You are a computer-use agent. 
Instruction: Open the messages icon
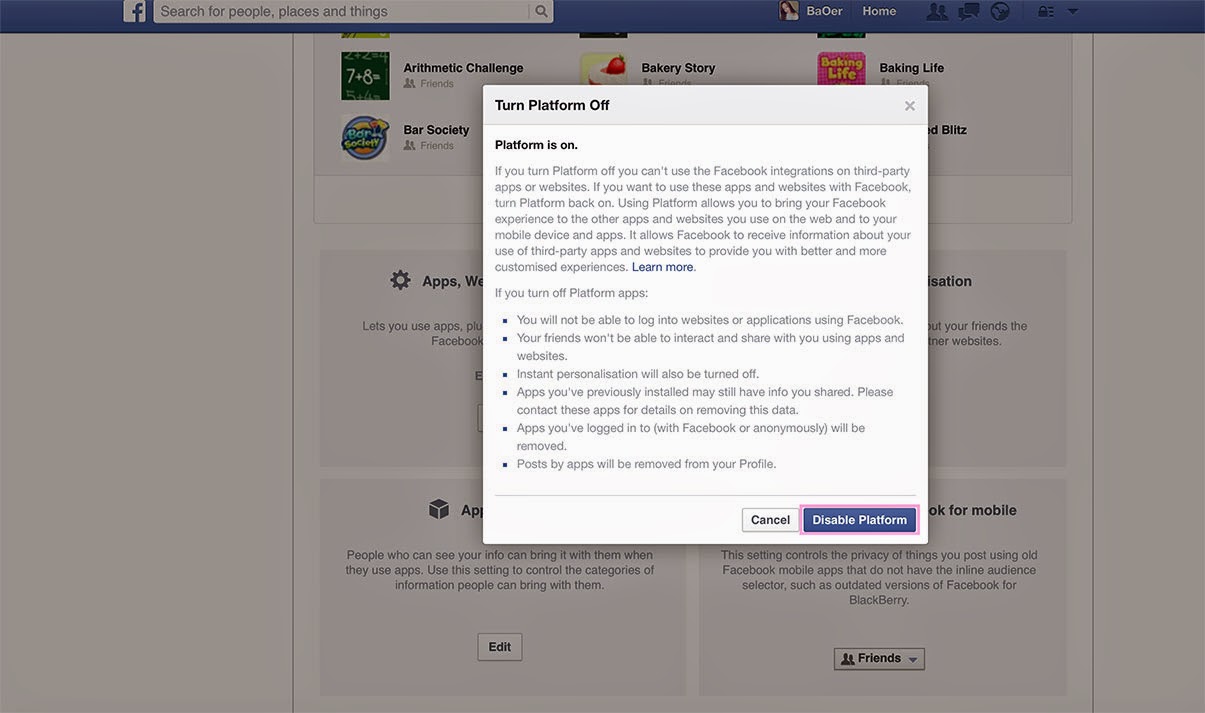[x=968, y=11]
